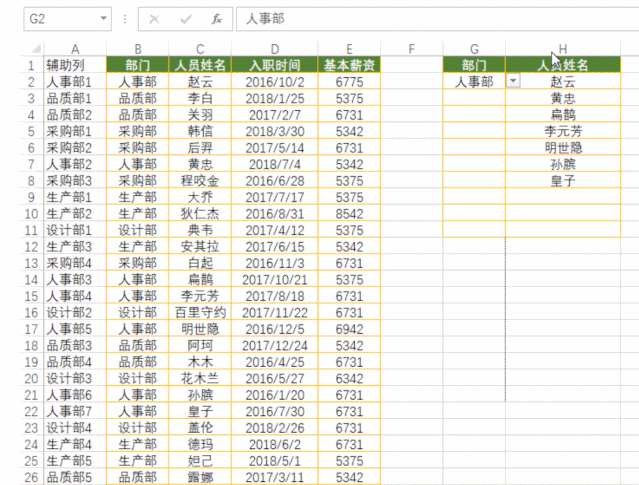This screenshot has width=639, height=485.
Task: Click the 人员姓名 header in column C
Action: click(x=200, y=65)
